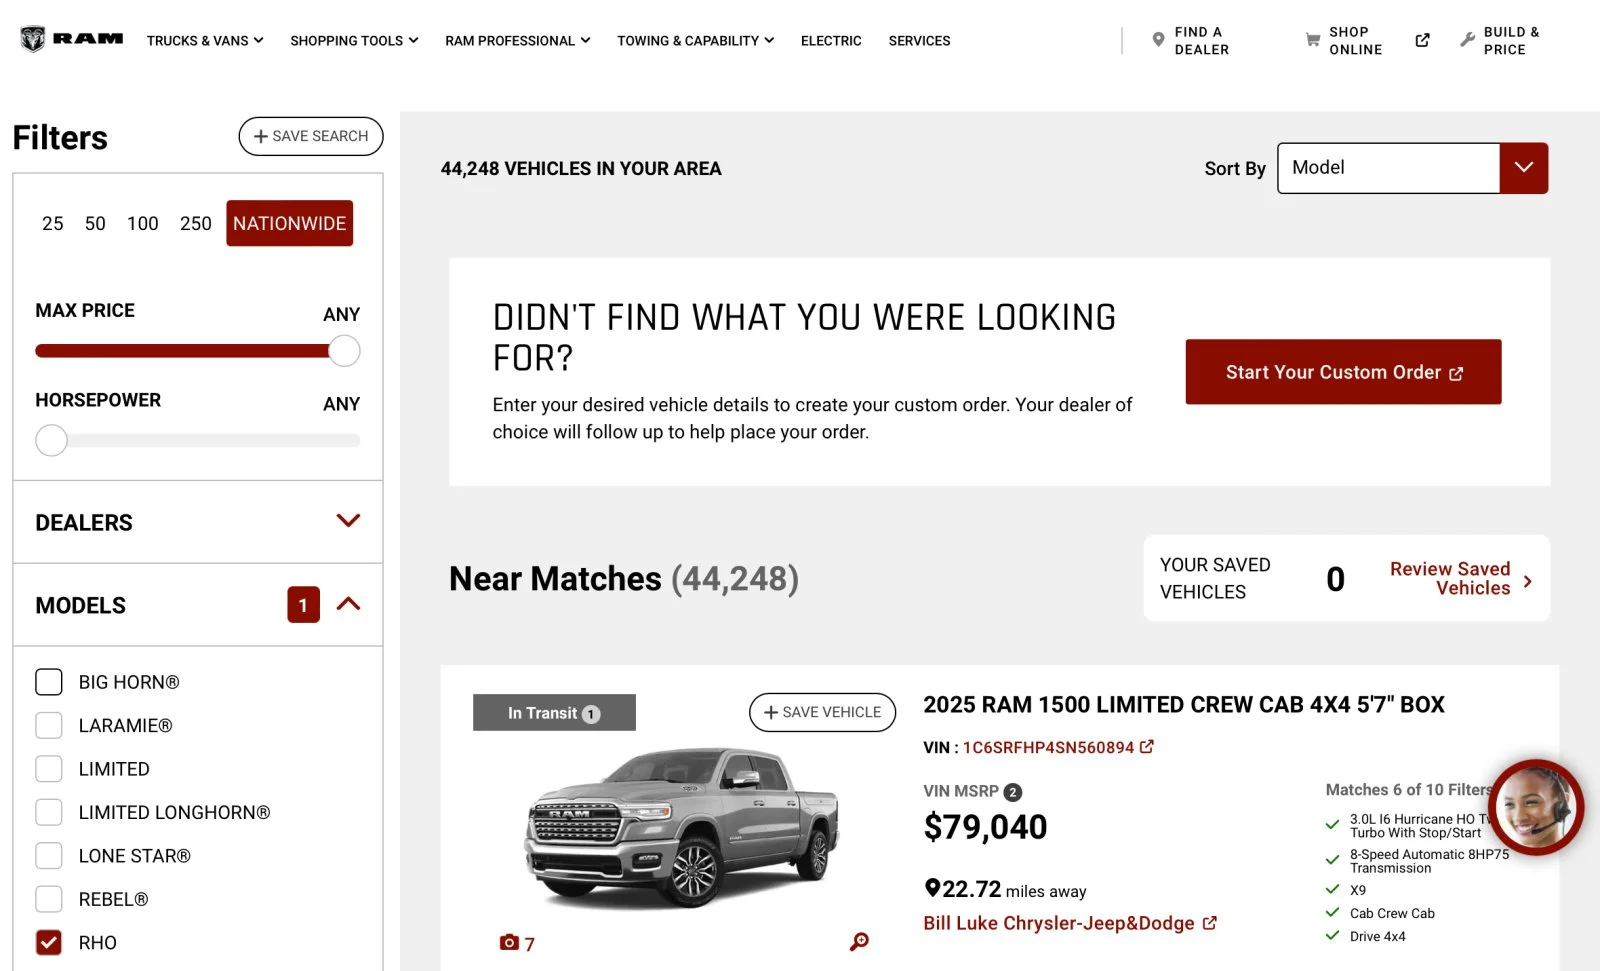Check the LONE STAR model checkbox
This screenshot has height=971, width=1600.
tap(49, 856)
